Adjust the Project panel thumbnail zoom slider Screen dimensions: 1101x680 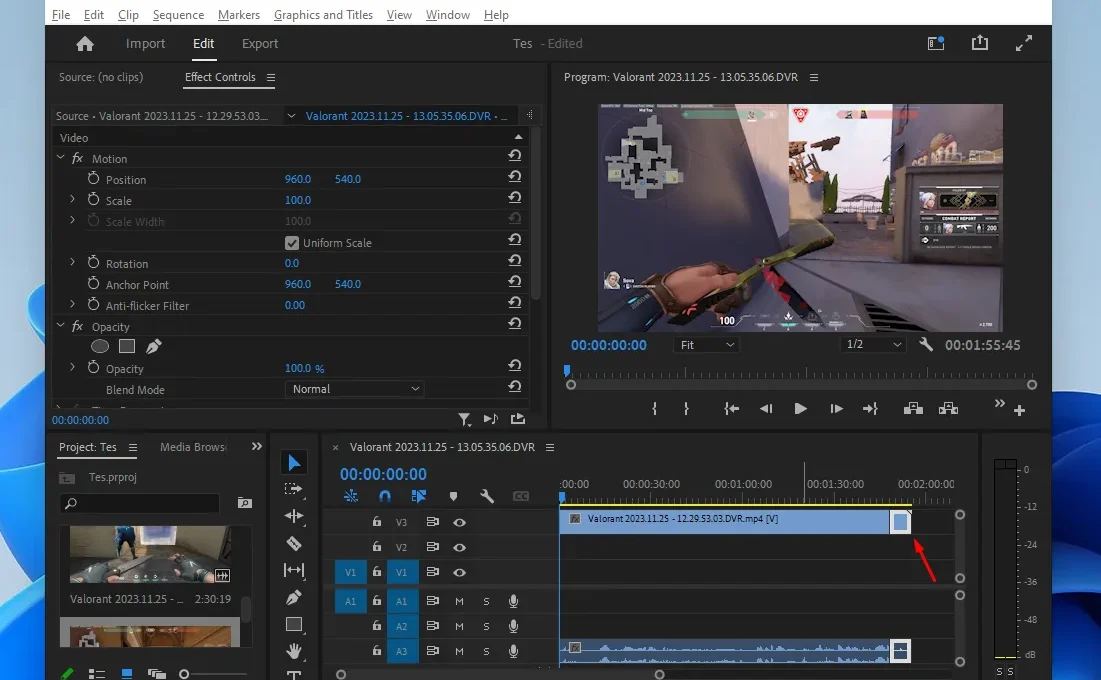[x=184, y=674]
